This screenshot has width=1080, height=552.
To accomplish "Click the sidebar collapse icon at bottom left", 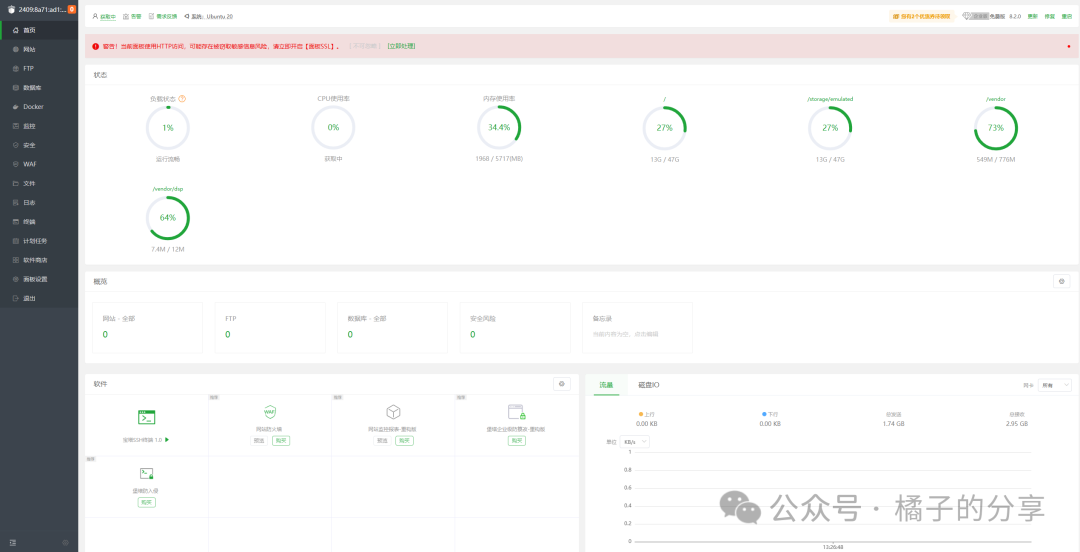I will 12,543.
